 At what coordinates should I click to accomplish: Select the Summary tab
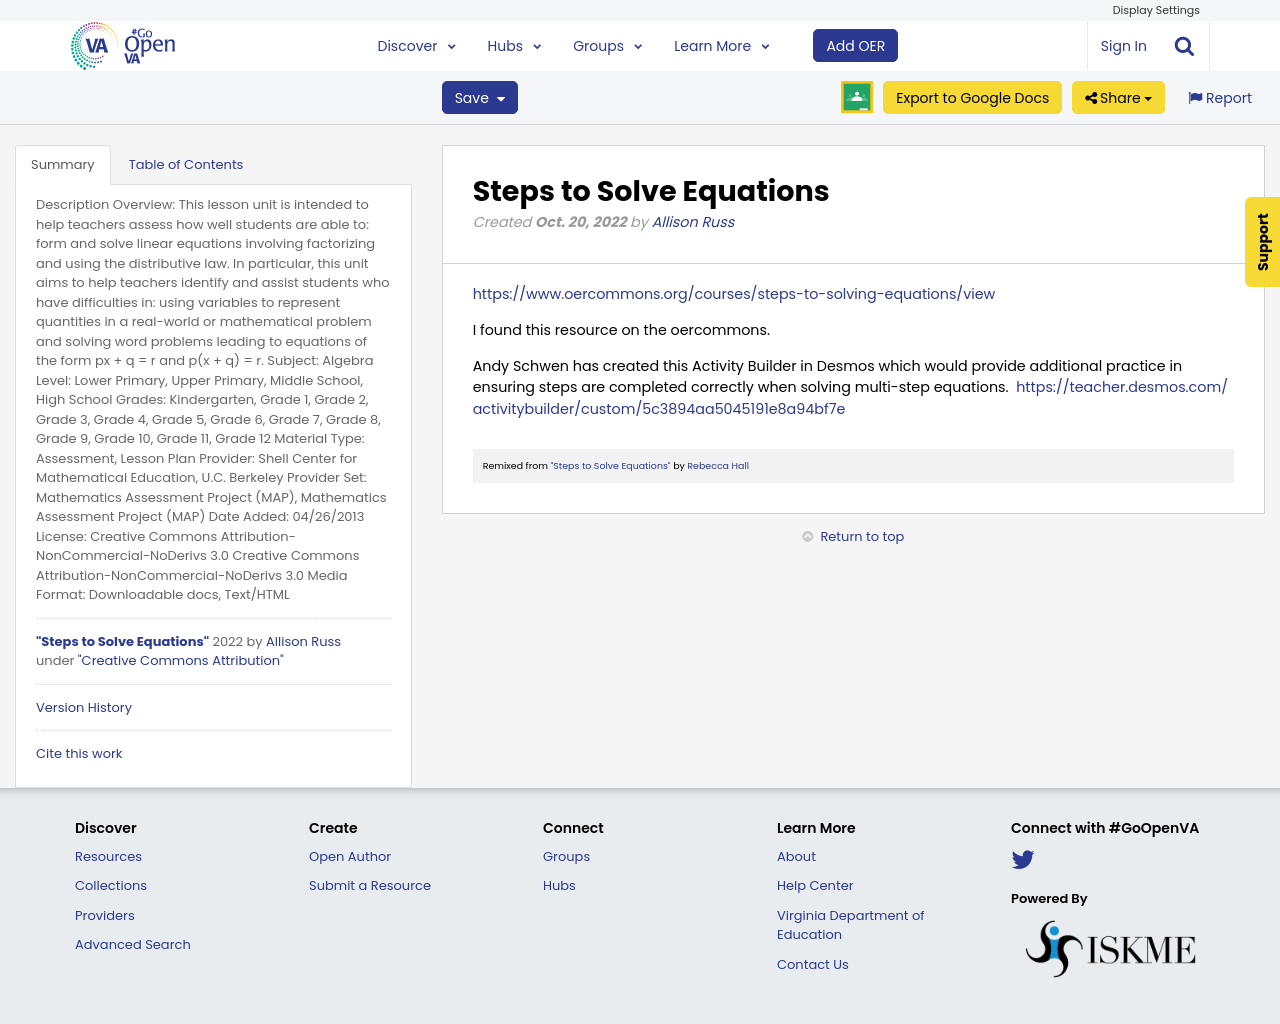(63, 162)
